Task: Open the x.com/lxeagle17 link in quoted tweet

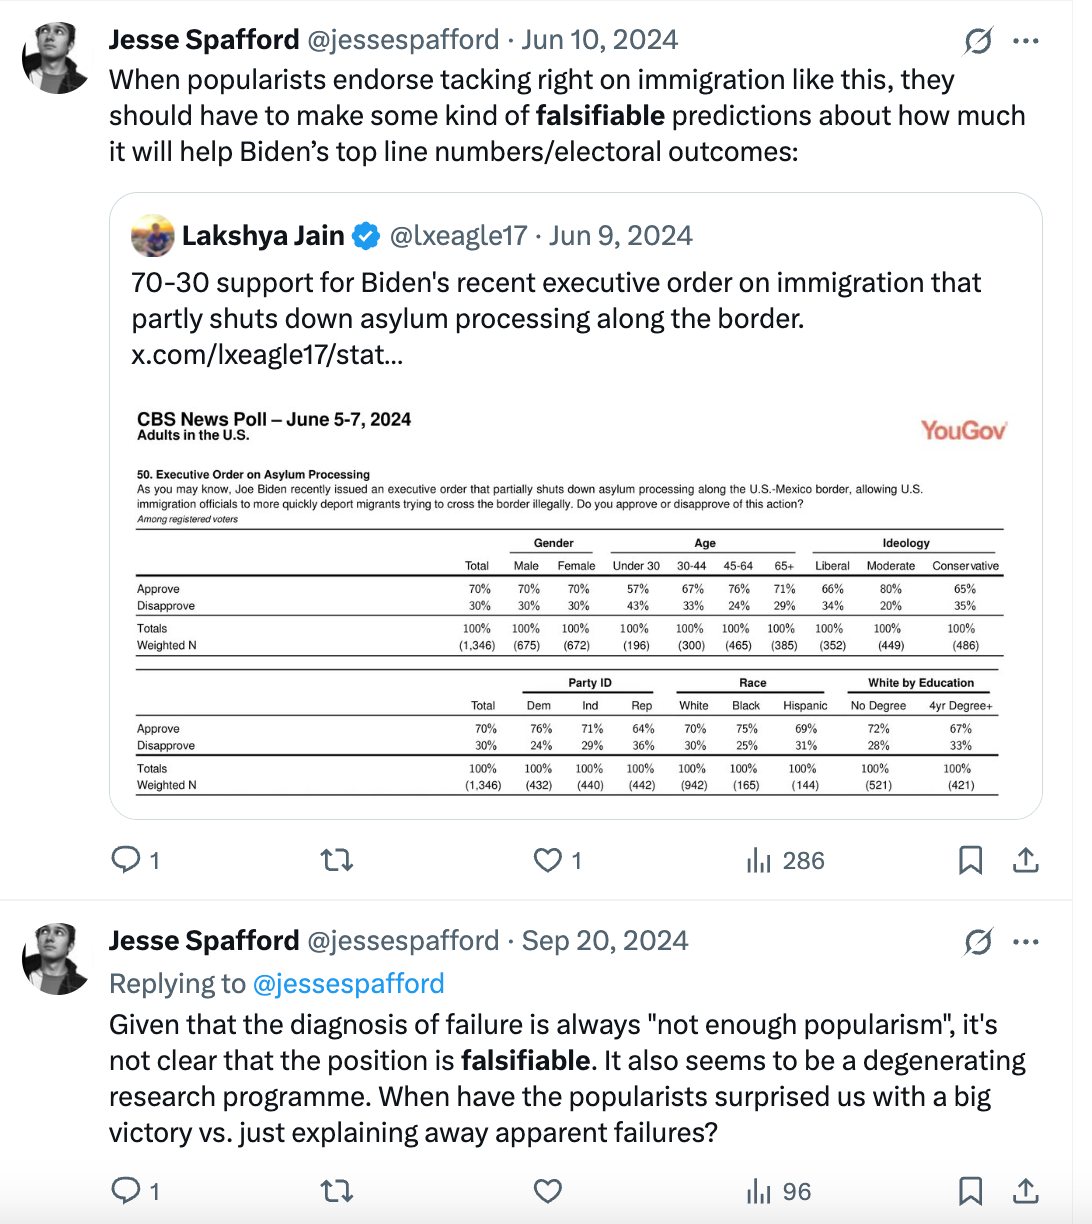Action: click(x=267, y=355)
